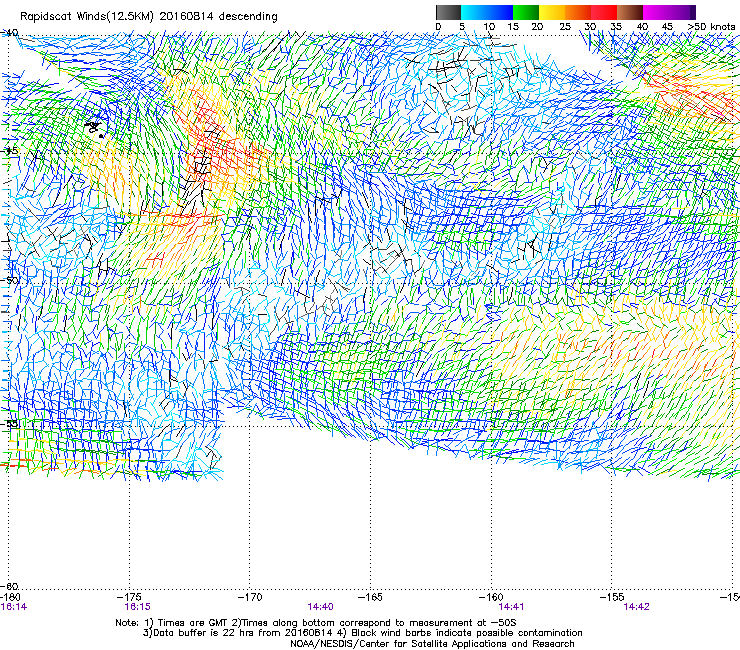
Task: Click the NOAA/NESDIS credit line
Action: pos(432,644)
